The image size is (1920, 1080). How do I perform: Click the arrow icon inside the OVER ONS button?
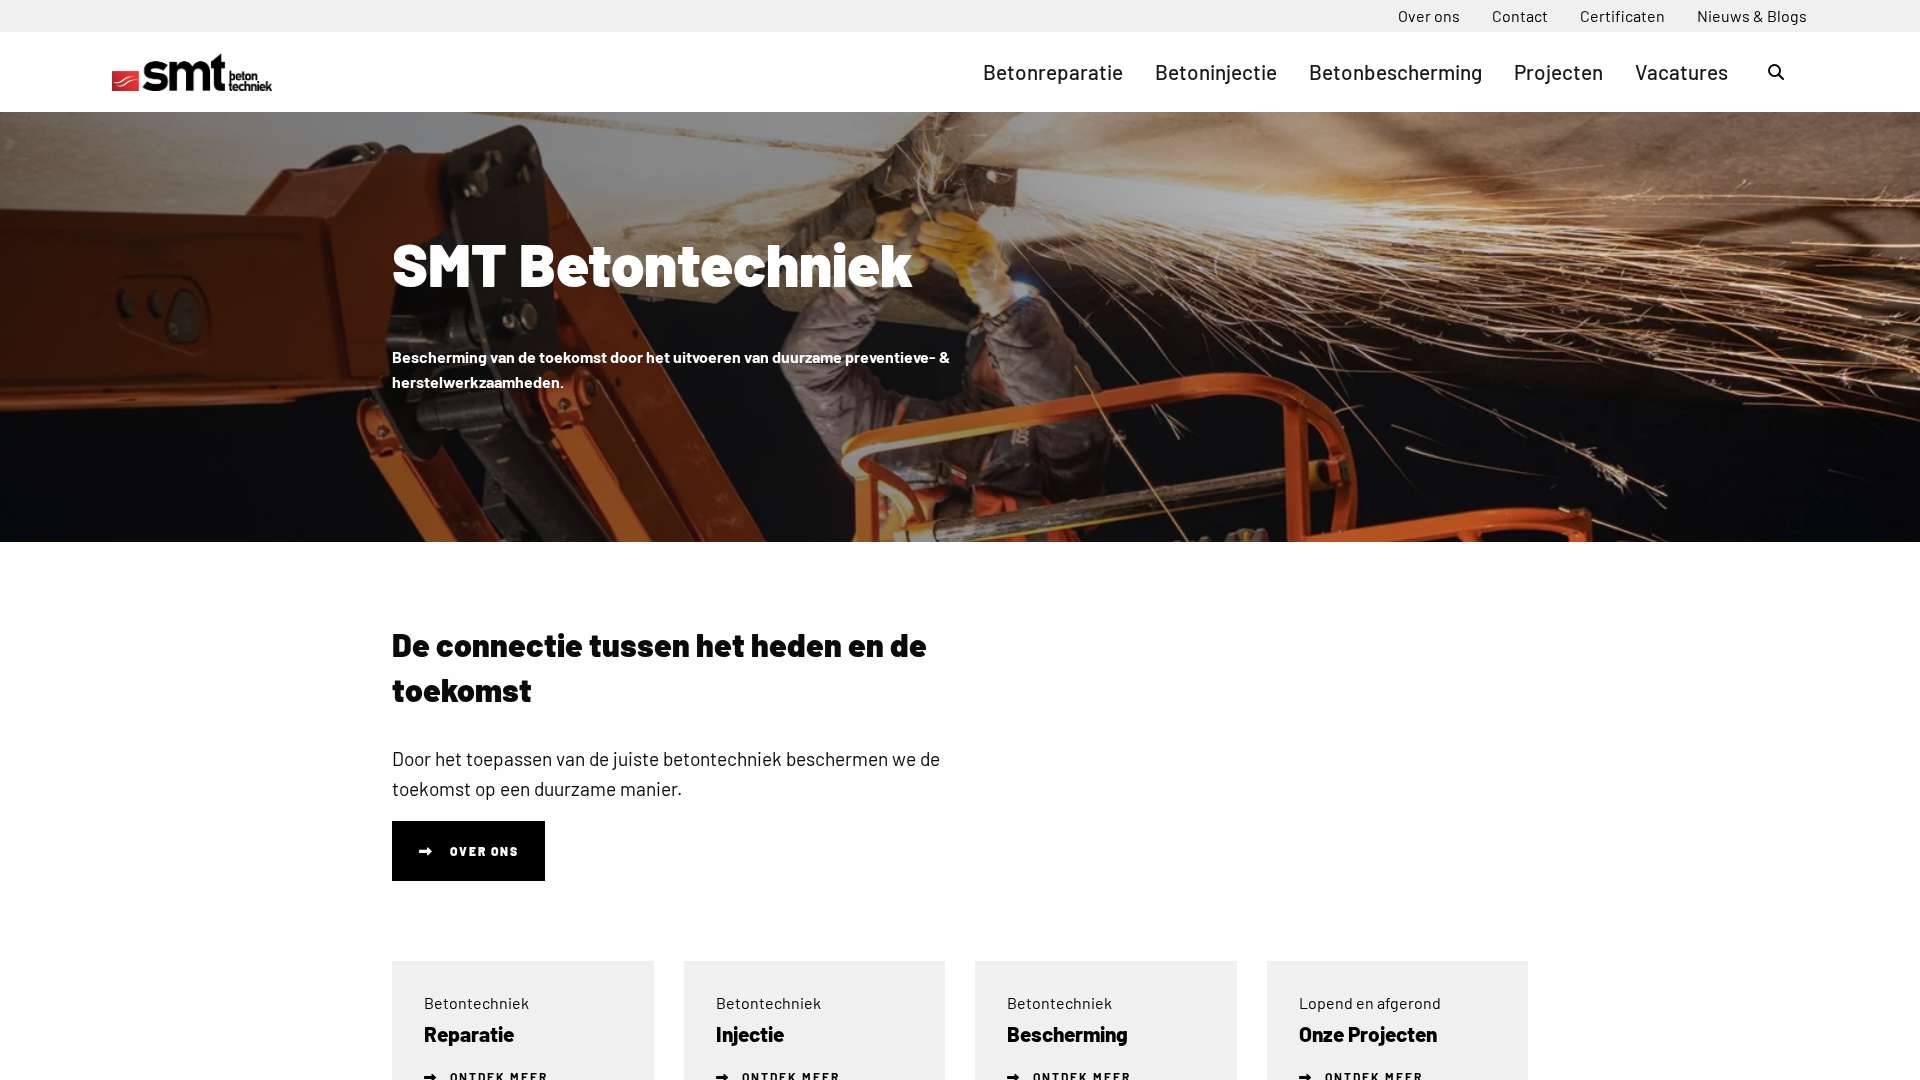[426, 851]
